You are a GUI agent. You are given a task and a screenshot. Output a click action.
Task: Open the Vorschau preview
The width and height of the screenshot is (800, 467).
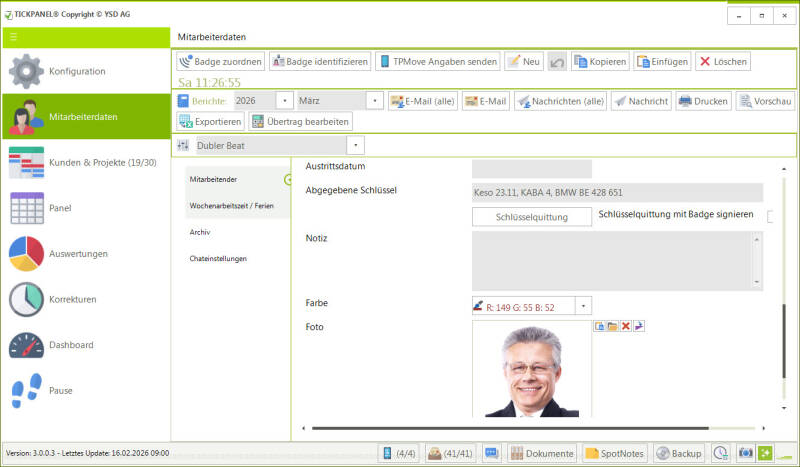coord(766,101)
